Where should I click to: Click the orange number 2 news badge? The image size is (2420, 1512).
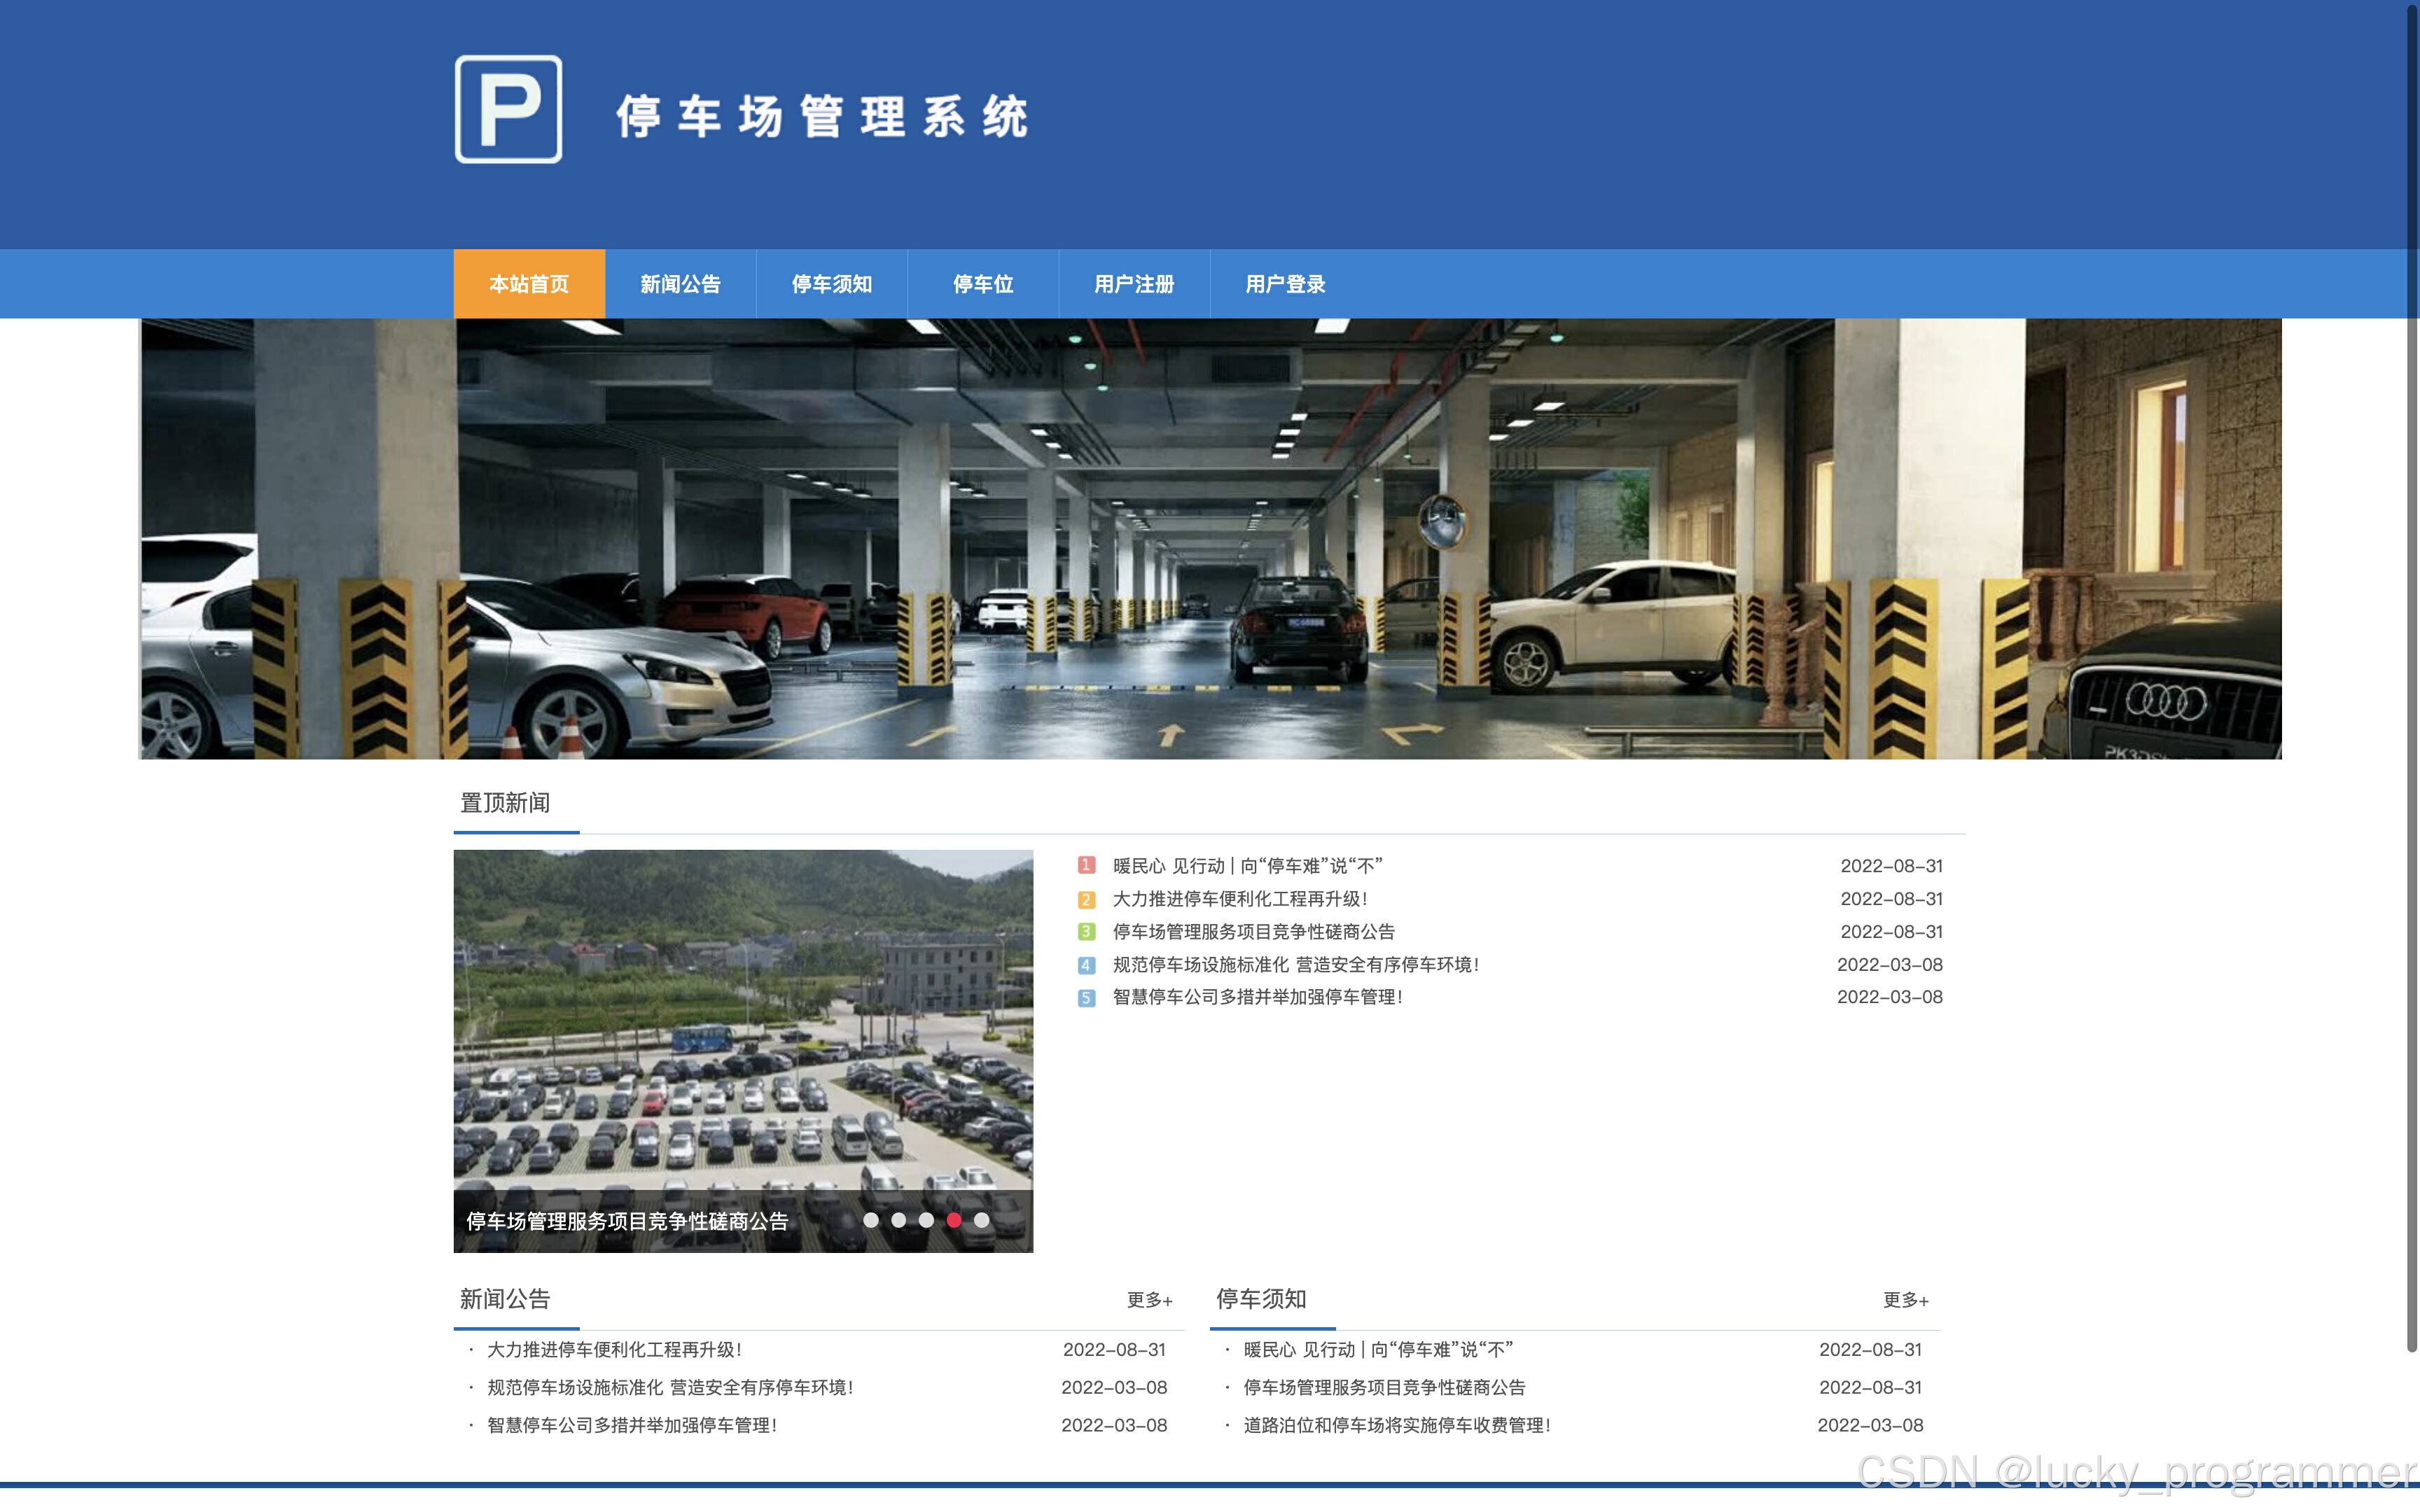pos(1086,899)
